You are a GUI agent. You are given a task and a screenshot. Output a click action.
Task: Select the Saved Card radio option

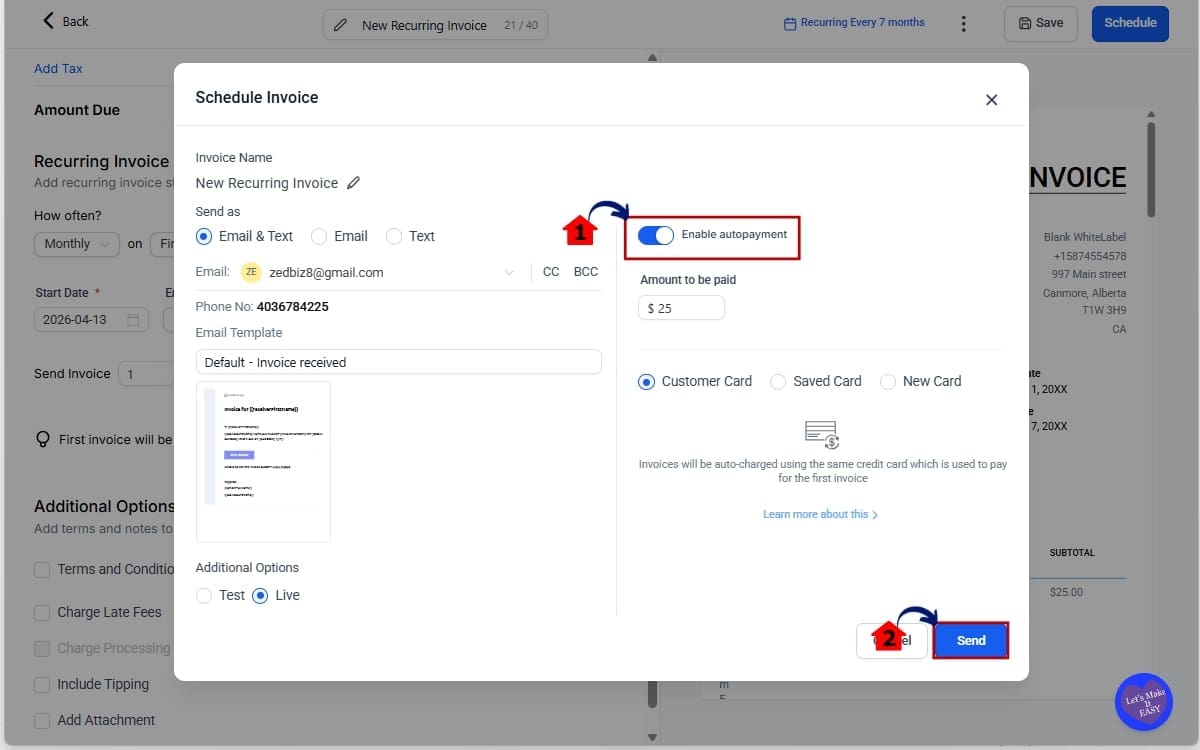tap(777, 381)
